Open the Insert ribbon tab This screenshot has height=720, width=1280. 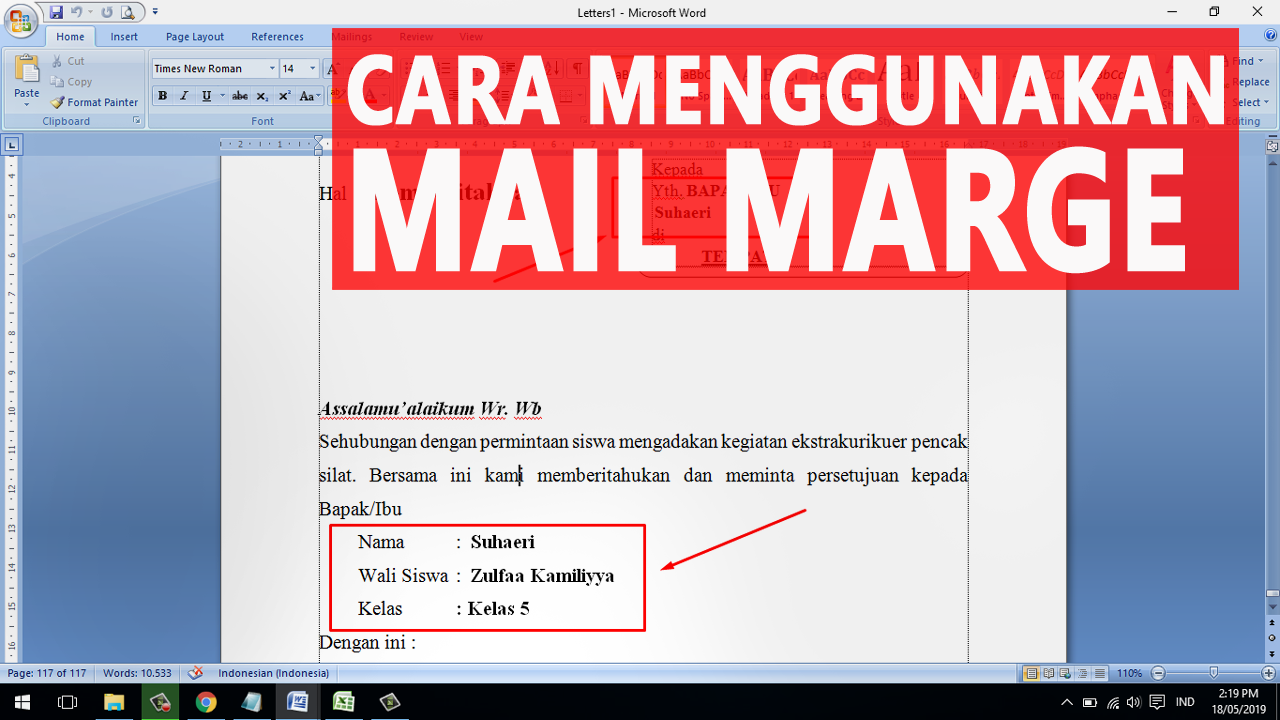point(124,36)
